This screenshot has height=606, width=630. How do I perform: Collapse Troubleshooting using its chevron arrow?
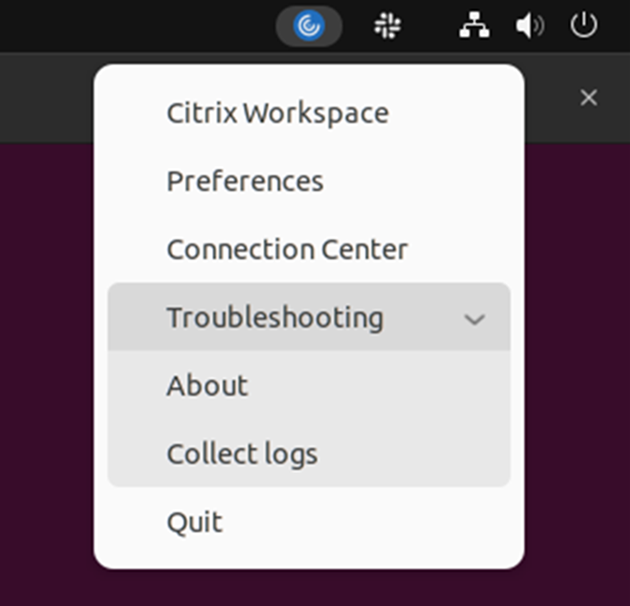pyautogui.click(x=475, y=319)
